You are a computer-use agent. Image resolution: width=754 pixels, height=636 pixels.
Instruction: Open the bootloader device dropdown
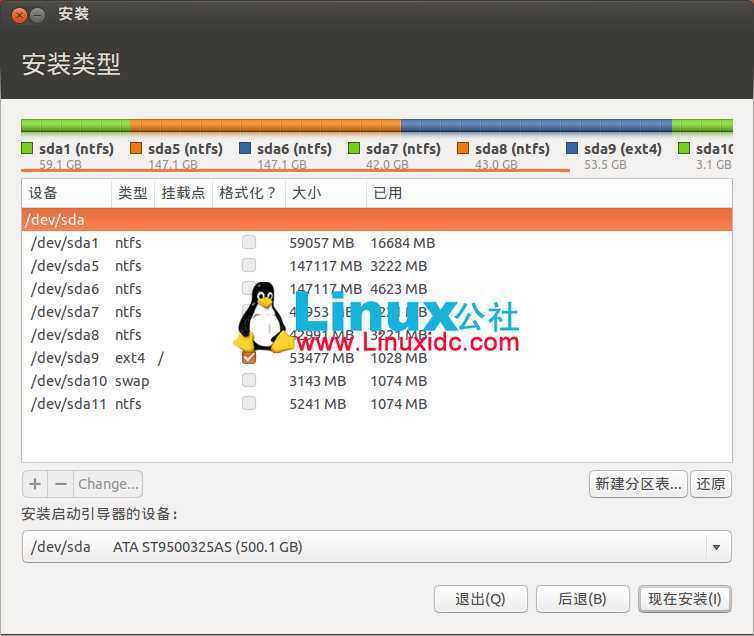click(x=377, y=547)
